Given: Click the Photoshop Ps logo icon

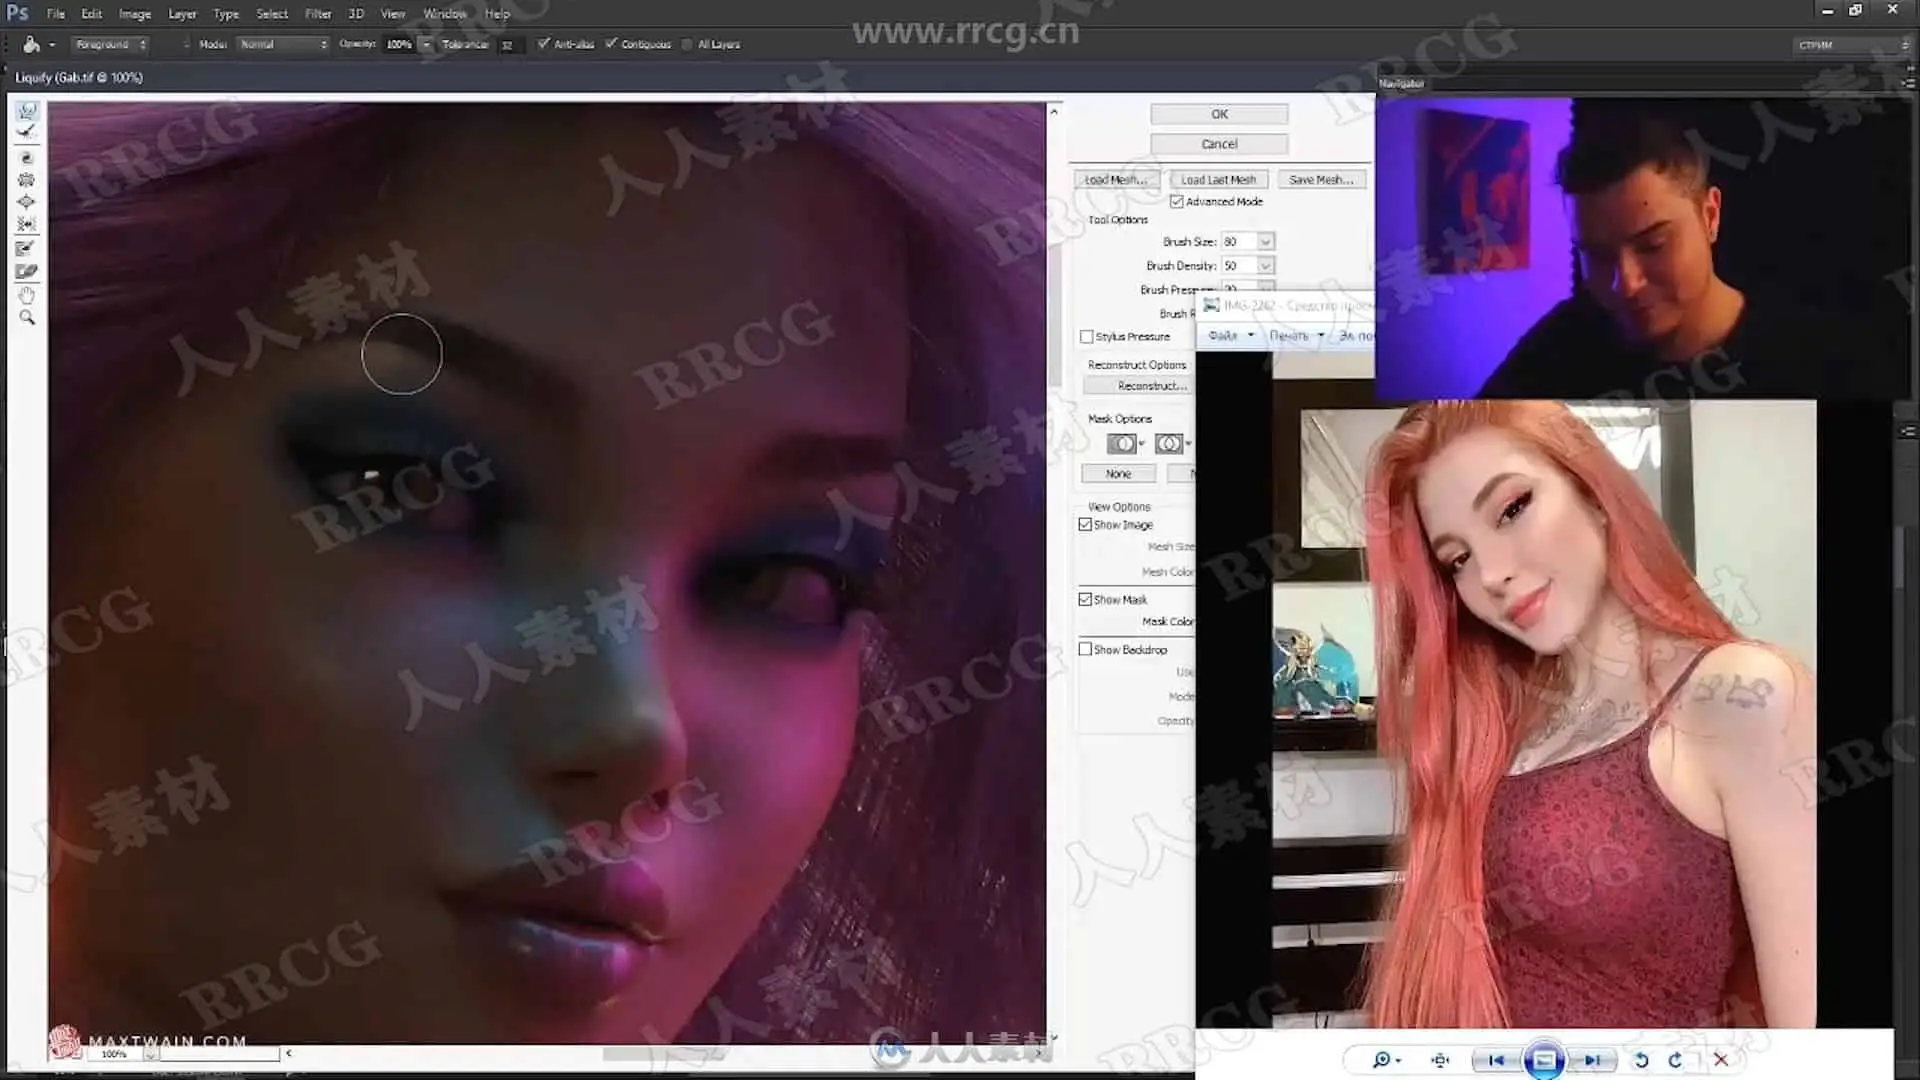Looking at the screenshot, I should (17, 13).
